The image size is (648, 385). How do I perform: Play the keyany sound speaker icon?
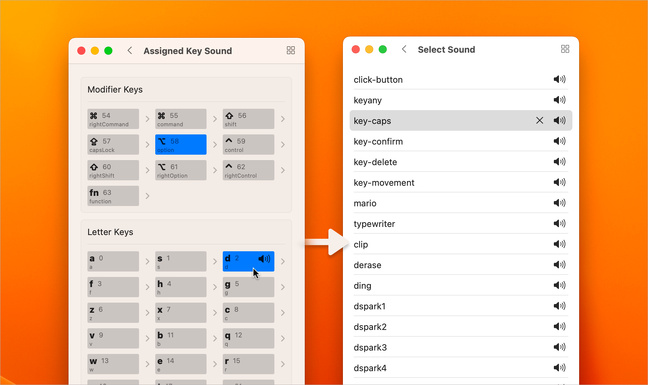point(560,100)
